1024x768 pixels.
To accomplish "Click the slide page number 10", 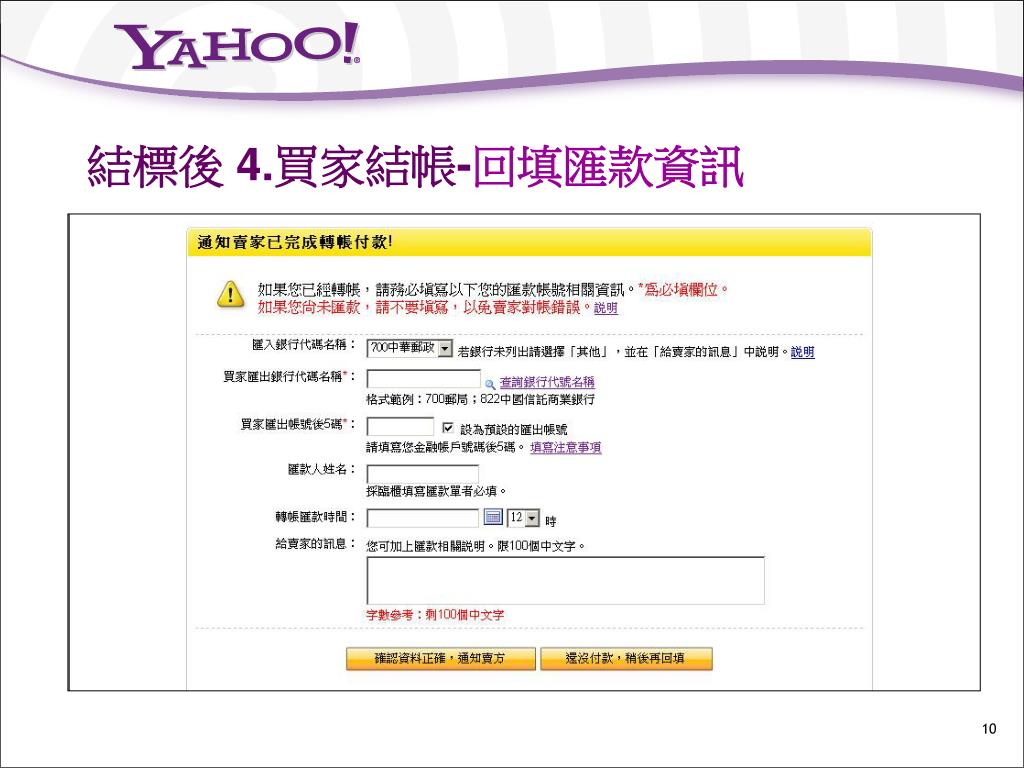I will [989, 729].
